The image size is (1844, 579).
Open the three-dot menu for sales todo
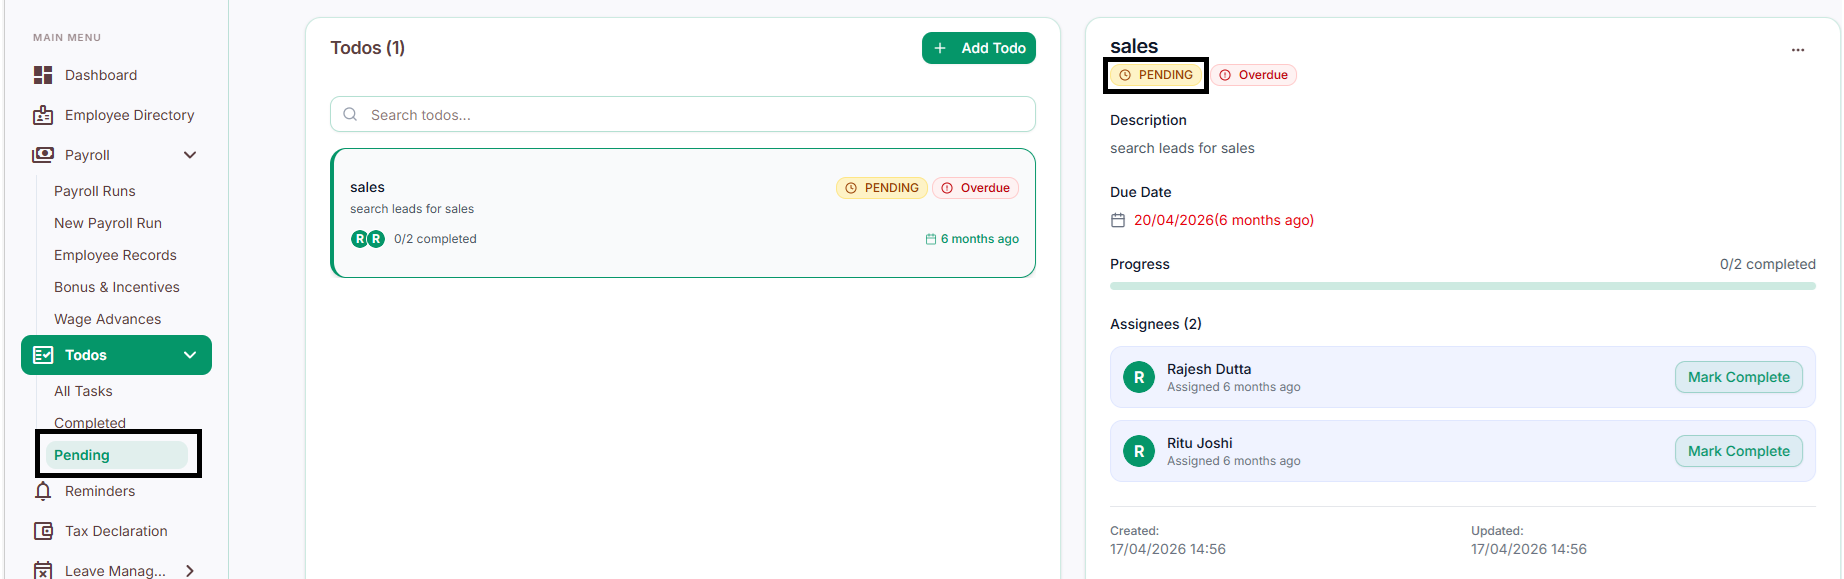coord(1798,50)
